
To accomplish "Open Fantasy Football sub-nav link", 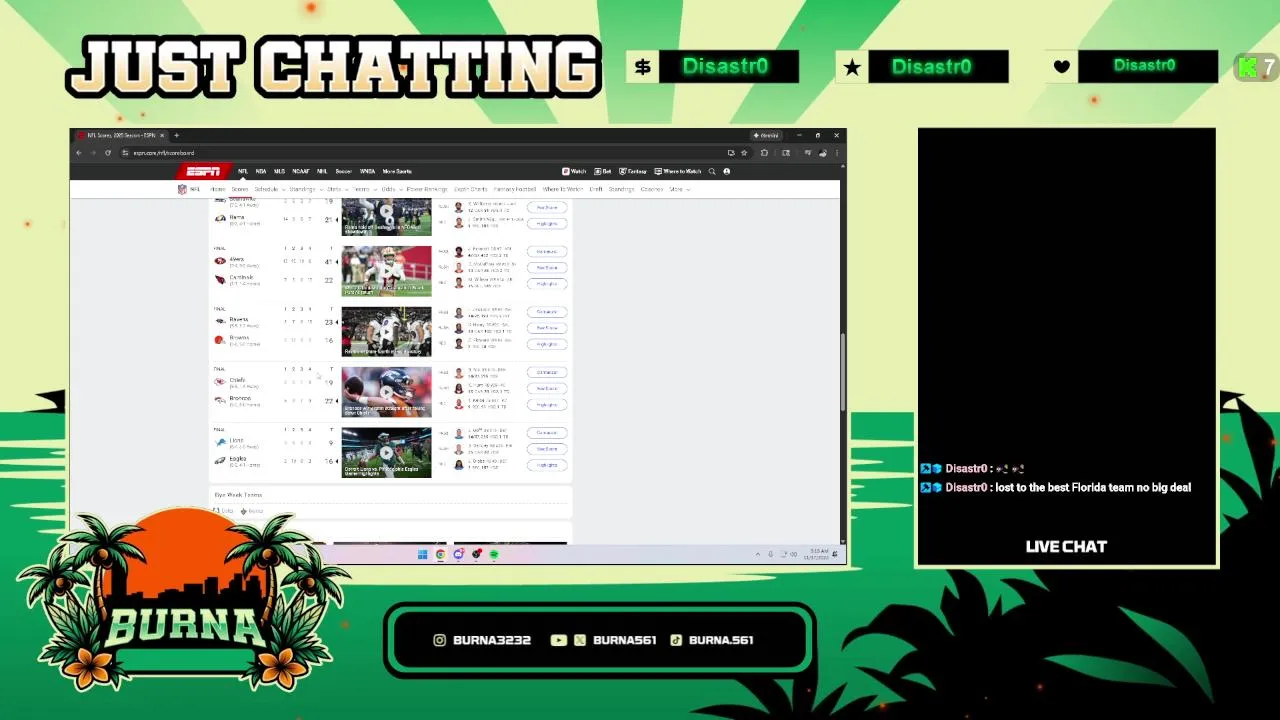I will [515, 189].
